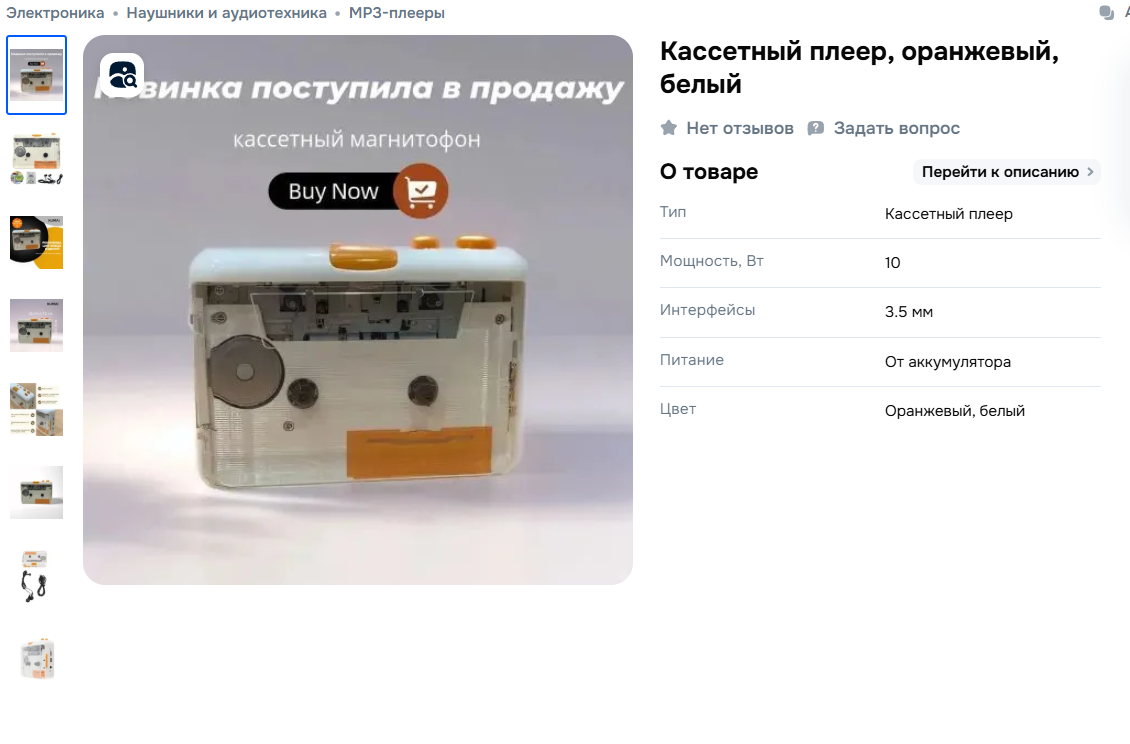This screenshot has width=1130, height=744.
Task: Select seventh thumbnail showing cables and earphones
Action: [x=37, y=577]
